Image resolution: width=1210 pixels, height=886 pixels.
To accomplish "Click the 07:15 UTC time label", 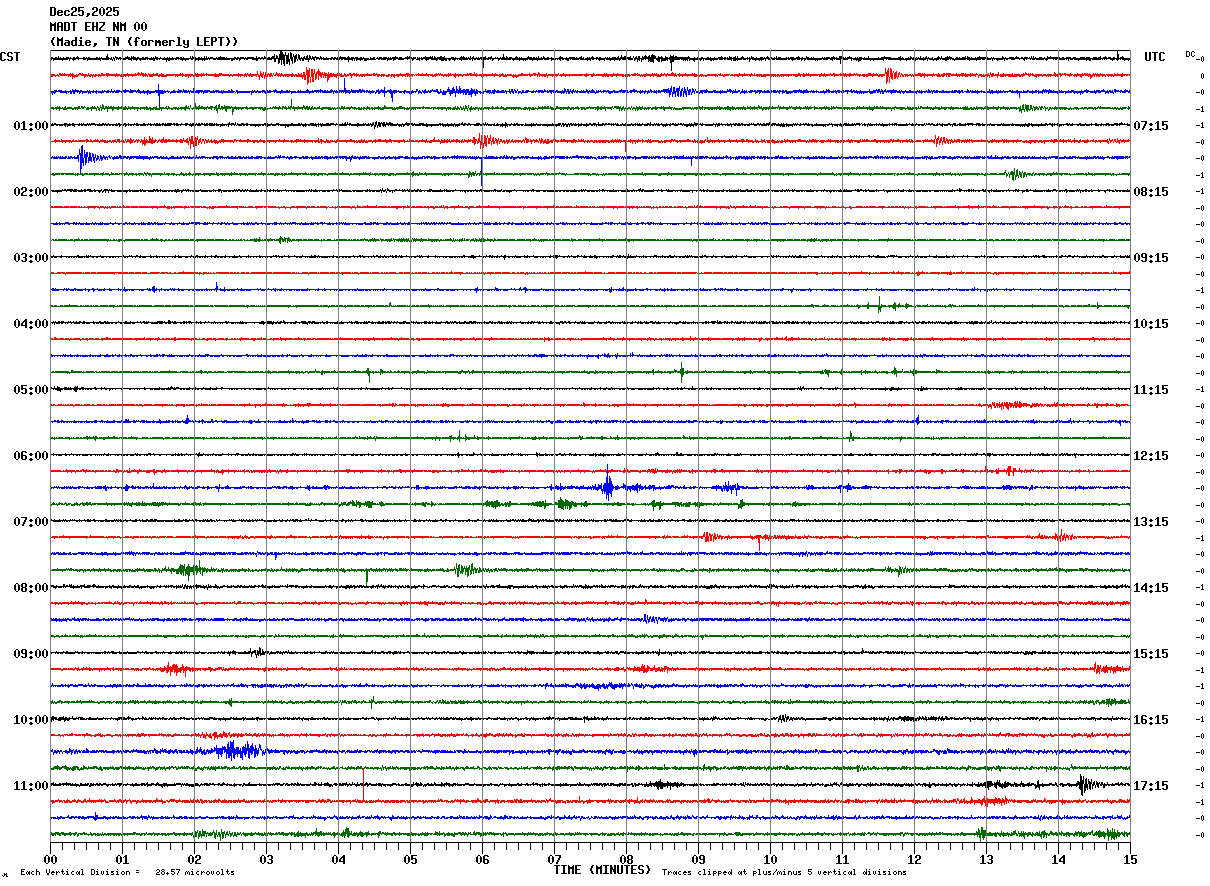I will coord(1152,126).
